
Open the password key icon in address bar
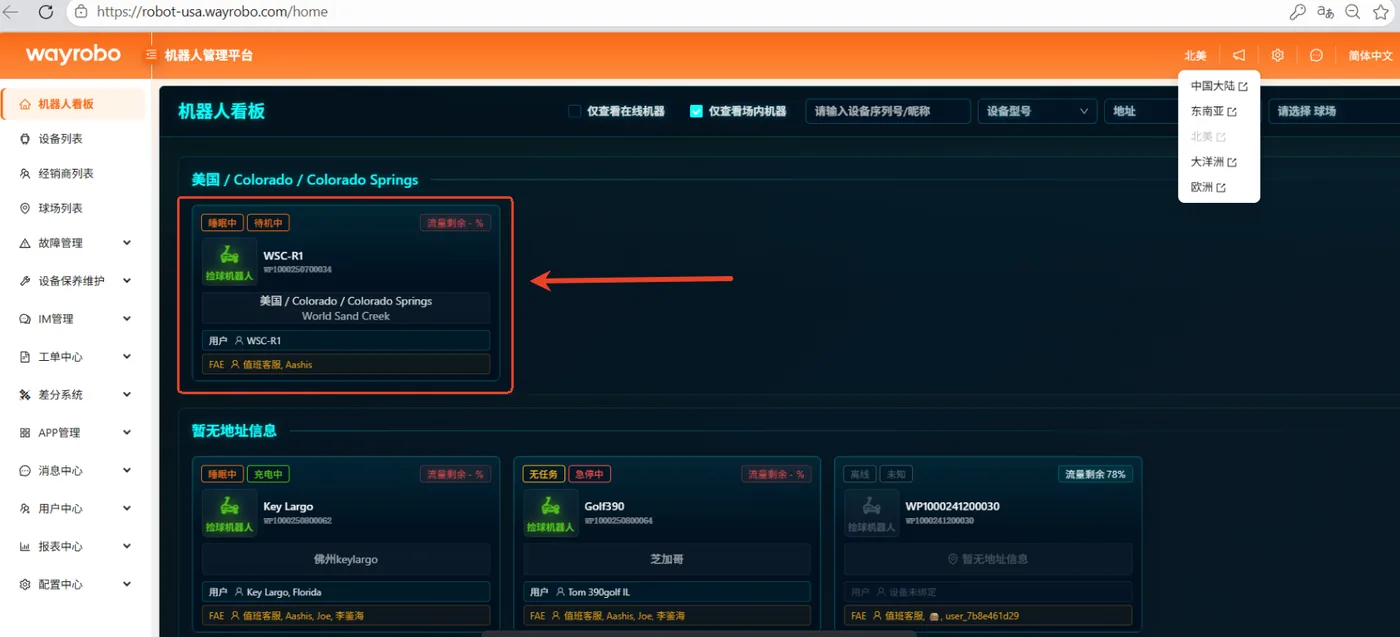(1297, 12)
